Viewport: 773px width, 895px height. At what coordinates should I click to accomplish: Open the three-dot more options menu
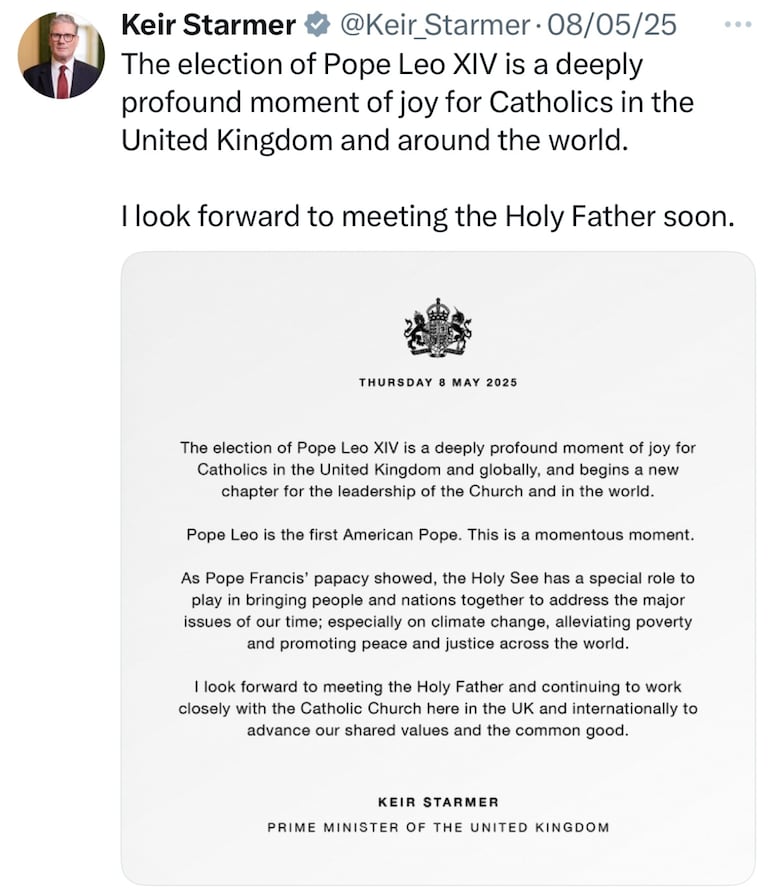pyautogui.click(x=738, y=25)
